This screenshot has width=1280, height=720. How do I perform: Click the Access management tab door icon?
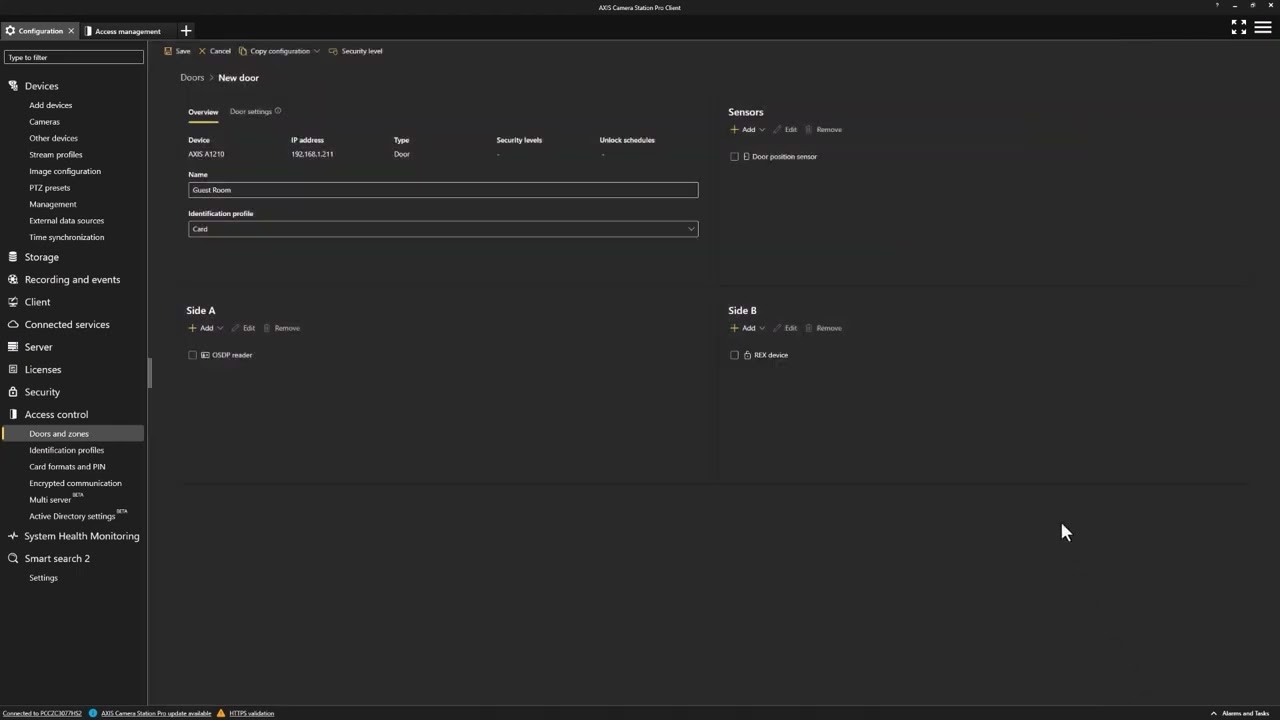(88, 31)
